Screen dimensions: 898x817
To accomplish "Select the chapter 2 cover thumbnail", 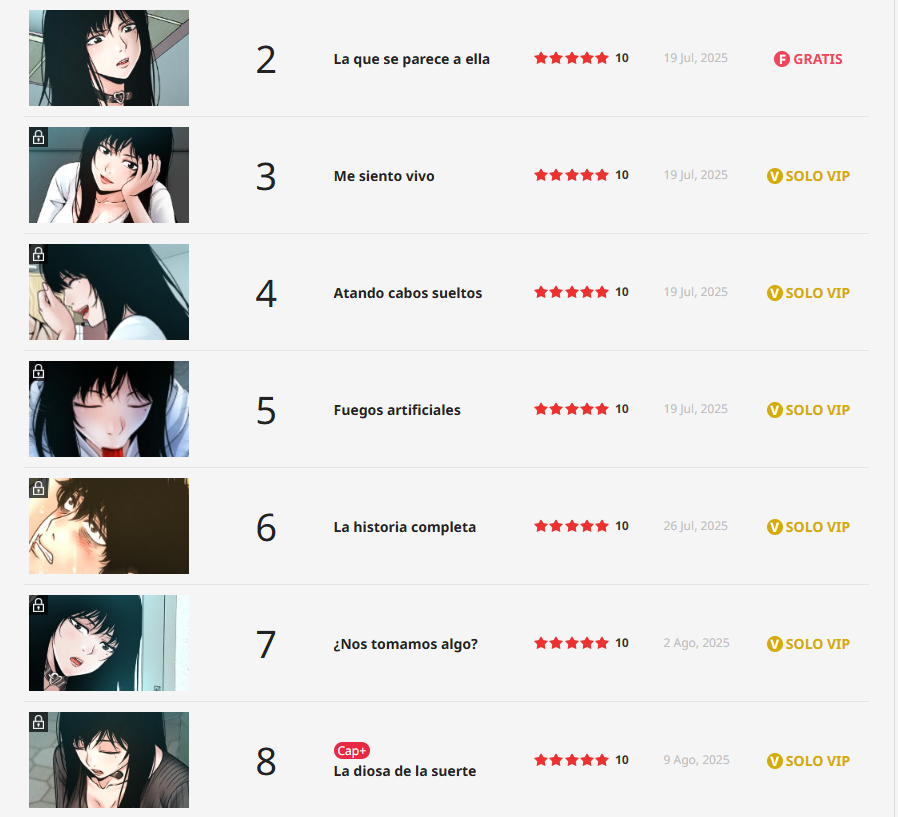I will point(109,58).
